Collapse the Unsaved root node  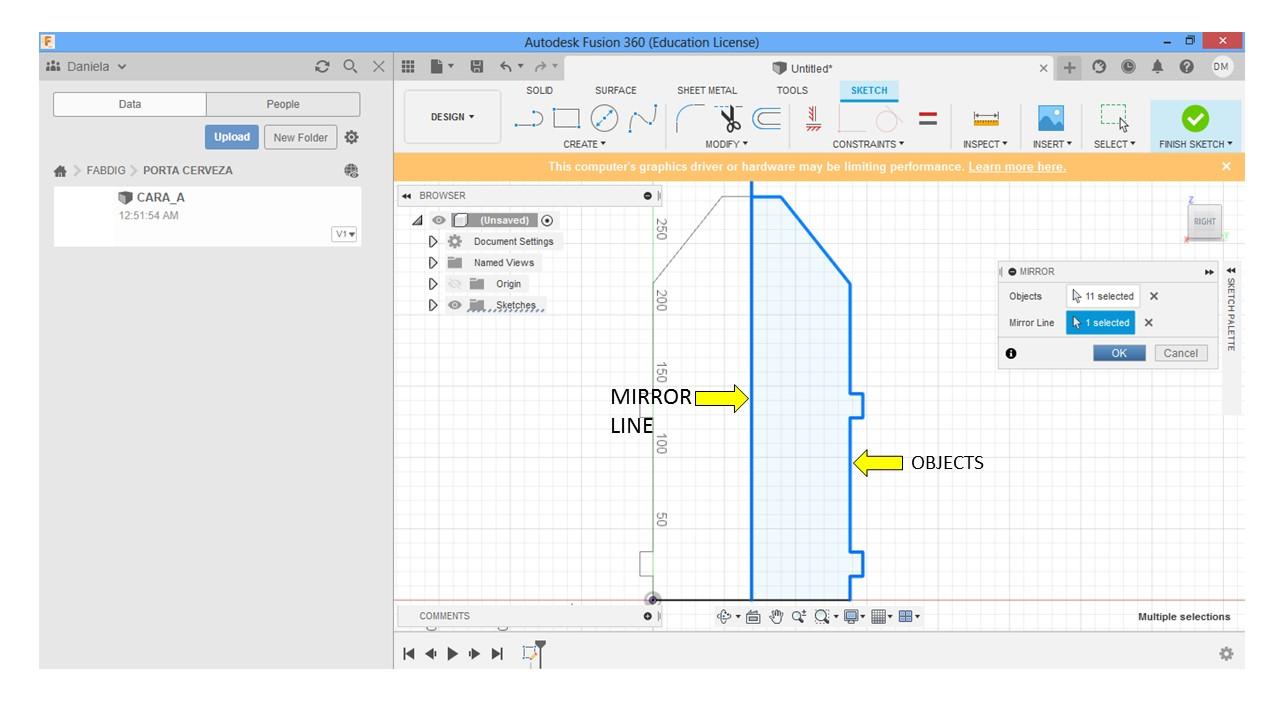coord(418,220)
